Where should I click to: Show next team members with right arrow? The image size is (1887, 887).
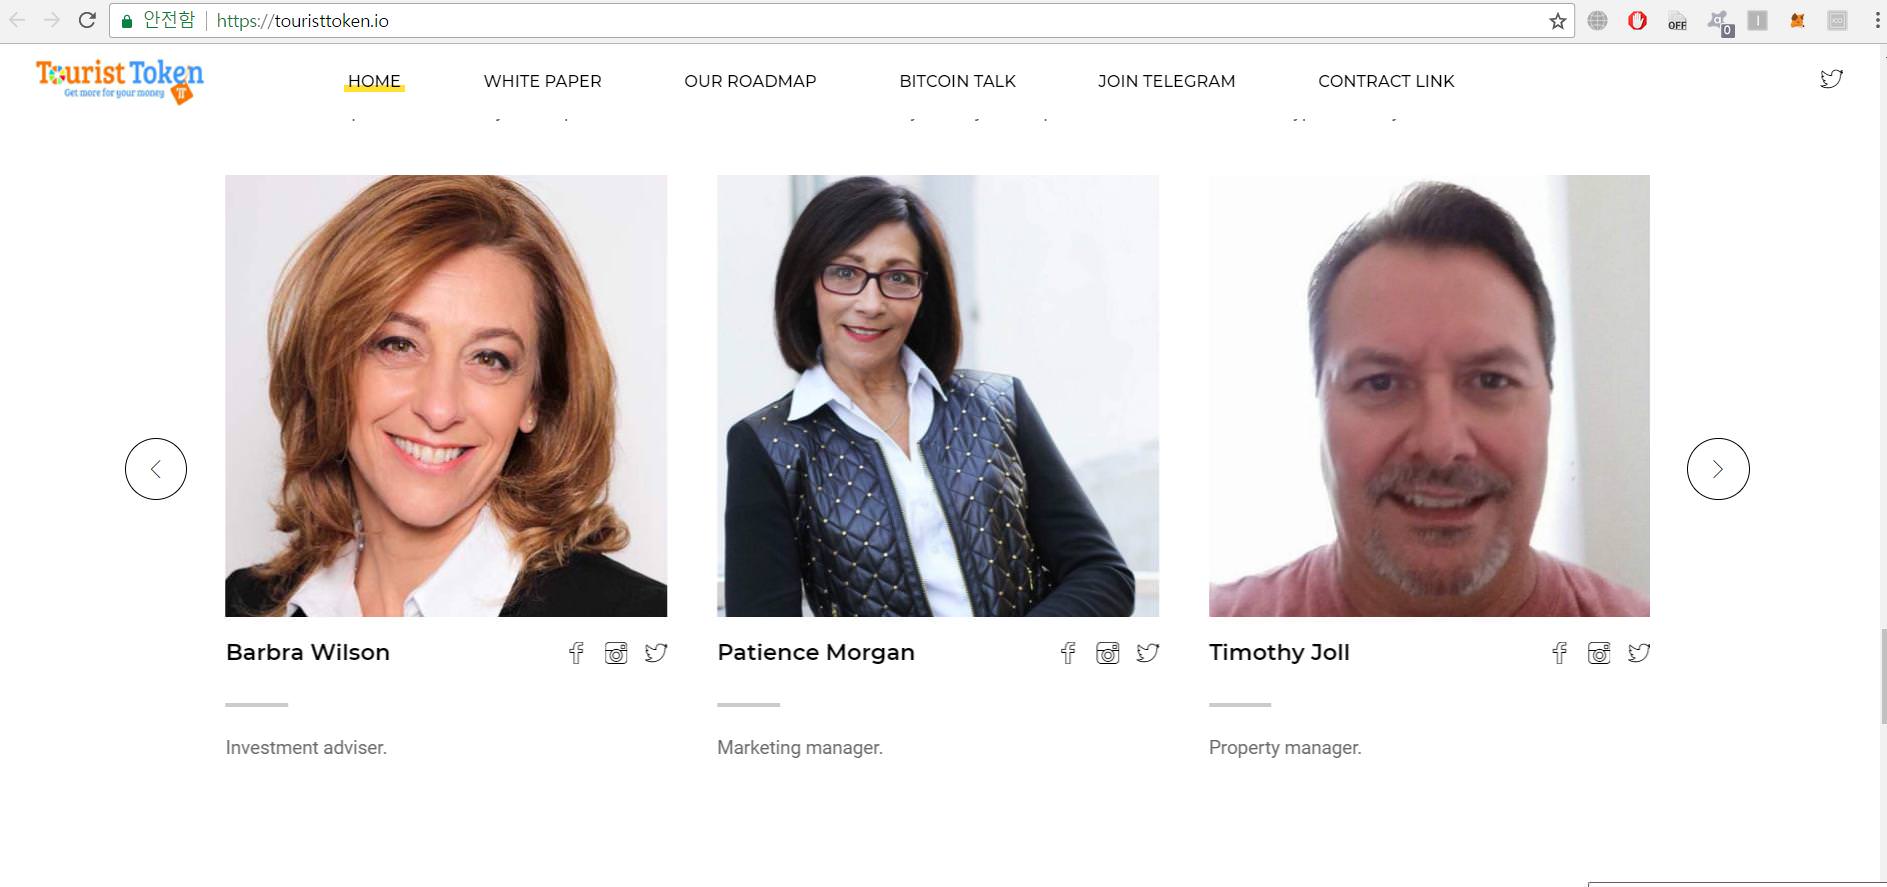tap(1718, 469)
